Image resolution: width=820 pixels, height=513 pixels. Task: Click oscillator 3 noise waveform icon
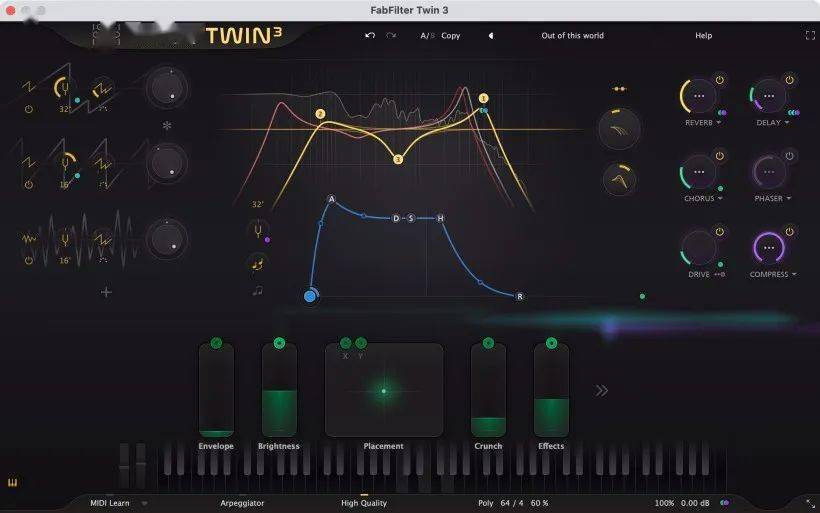coord(29,239)
